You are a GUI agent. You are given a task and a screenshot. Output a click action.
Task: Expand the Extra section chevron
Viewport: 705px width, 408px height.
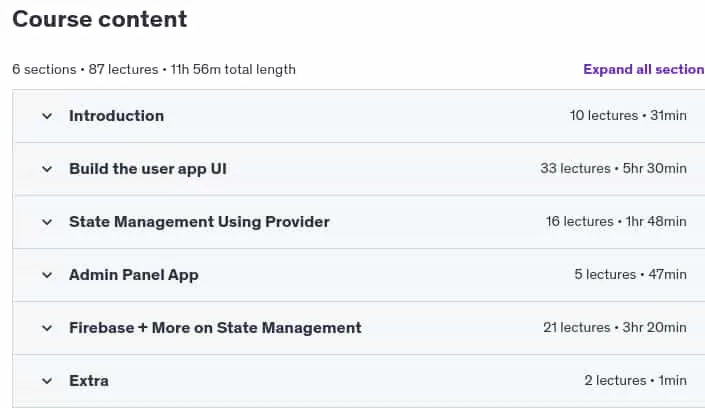tap(47, 381)
